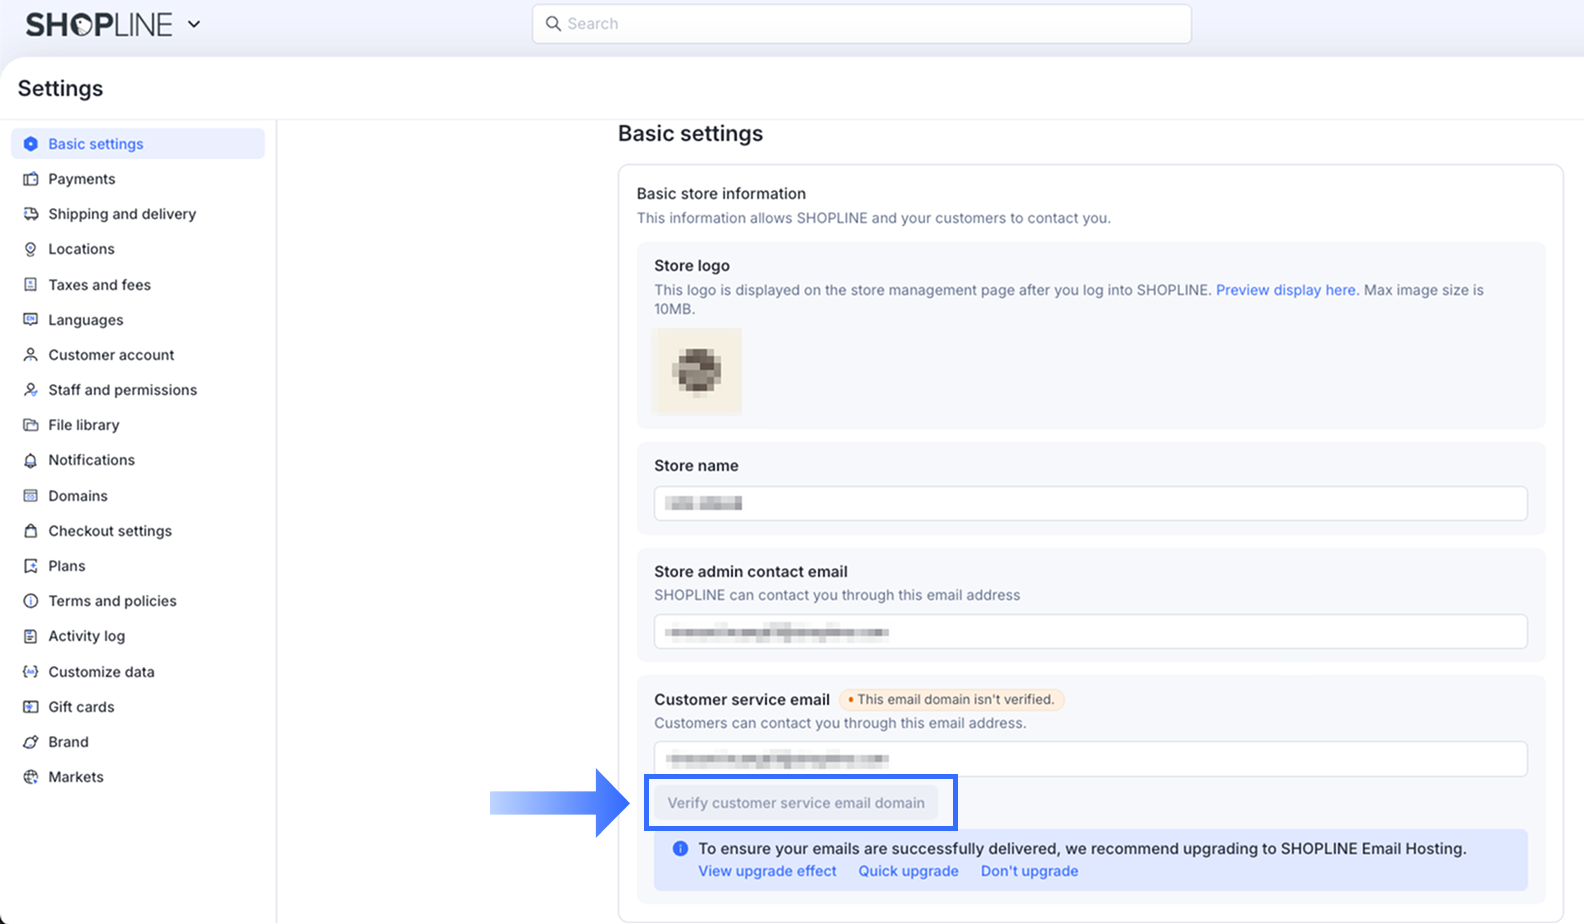Click the Don't upgrade link
1584x924 pixels.
click(x=1029, y=871)
